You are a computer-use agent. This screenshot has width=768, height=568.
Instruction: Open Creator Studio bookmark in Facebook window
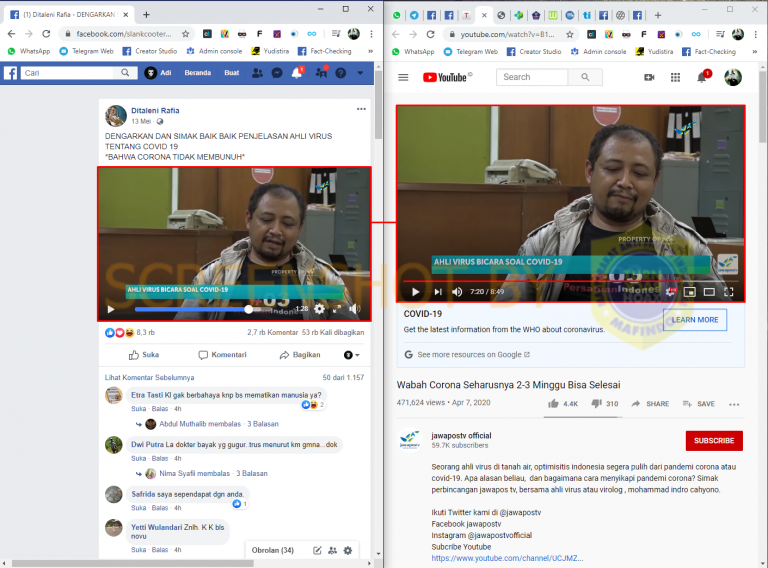[150, 51]
